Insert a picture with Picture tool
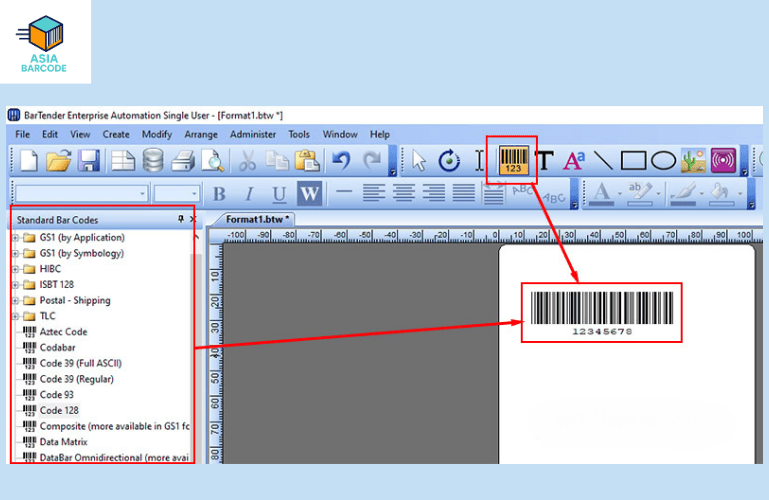 (x=693, y=161)
